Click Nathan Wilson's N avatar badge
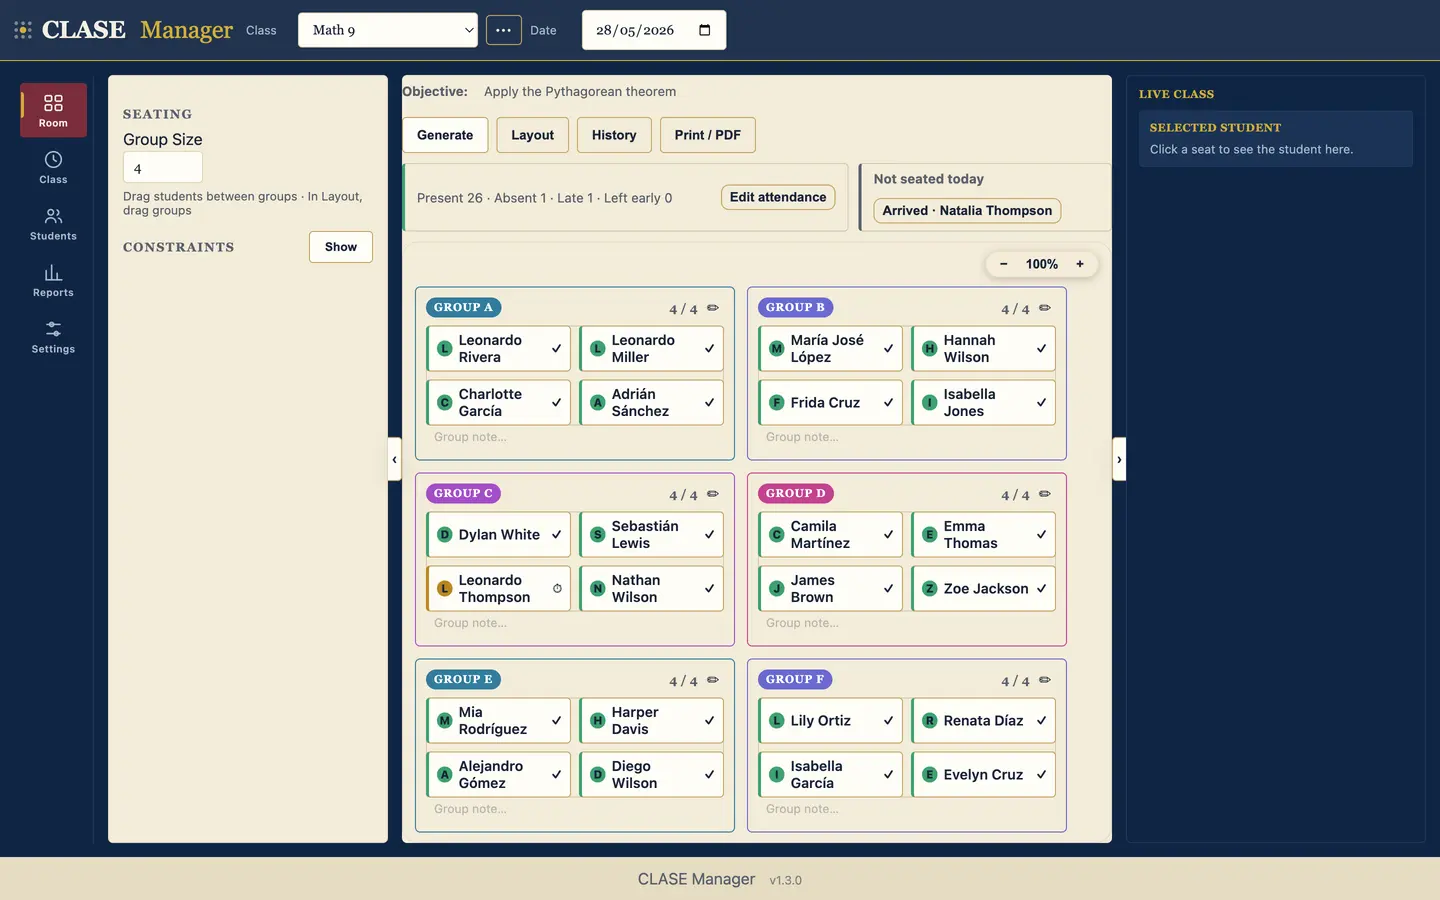Image resolution: width=1440 pixels, height=900 pixels. point(597,589)
